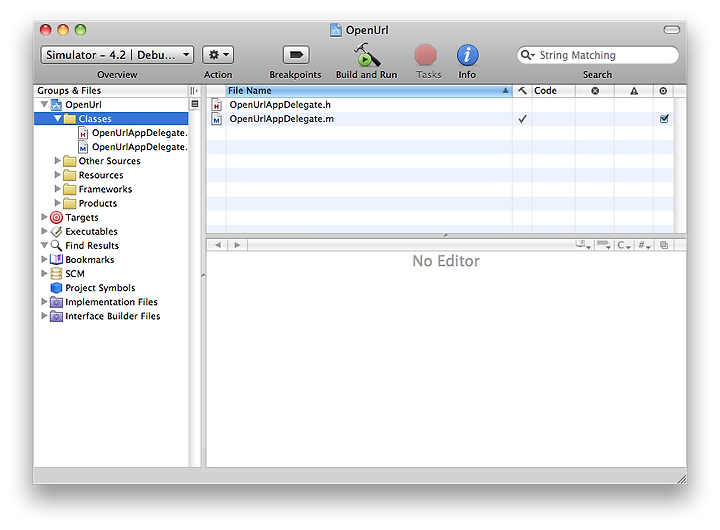Image resolution: width=720 pixels, height=530 pixels.
Task: Sort by the File Name column header
Action: point(369,90)
